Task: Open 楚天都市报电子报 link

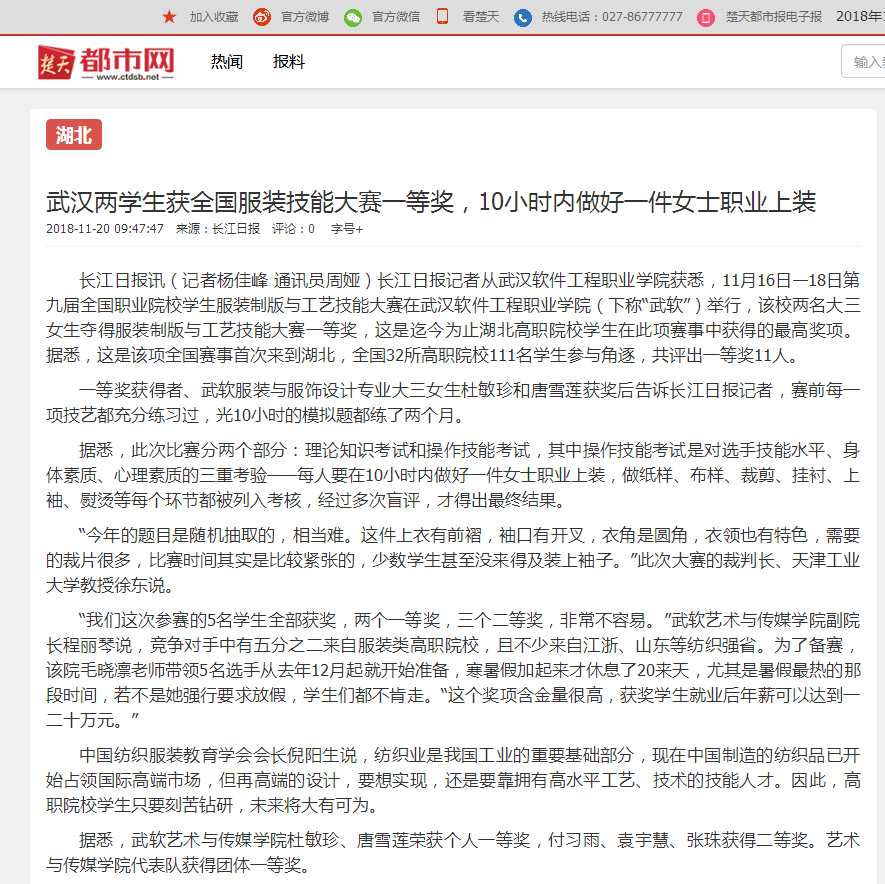Action: point(773,17)
